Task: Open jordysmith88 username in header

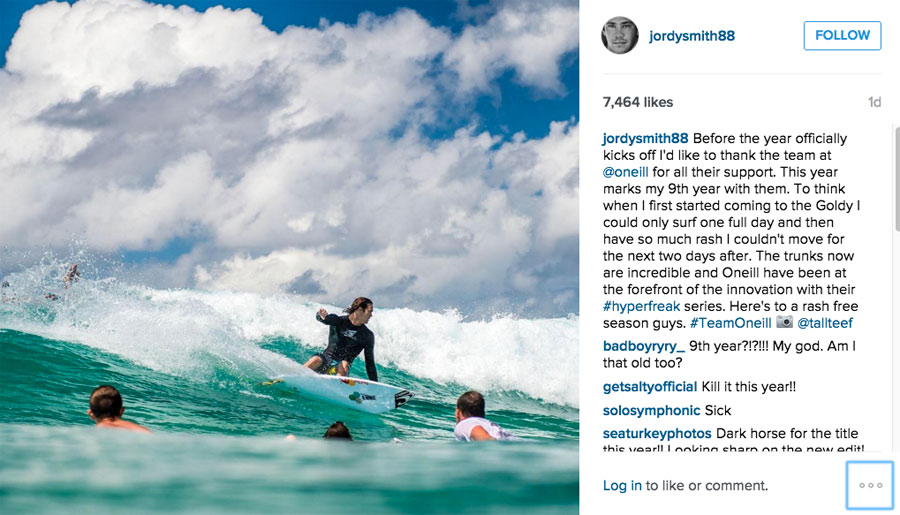Action: coord(692,36)
